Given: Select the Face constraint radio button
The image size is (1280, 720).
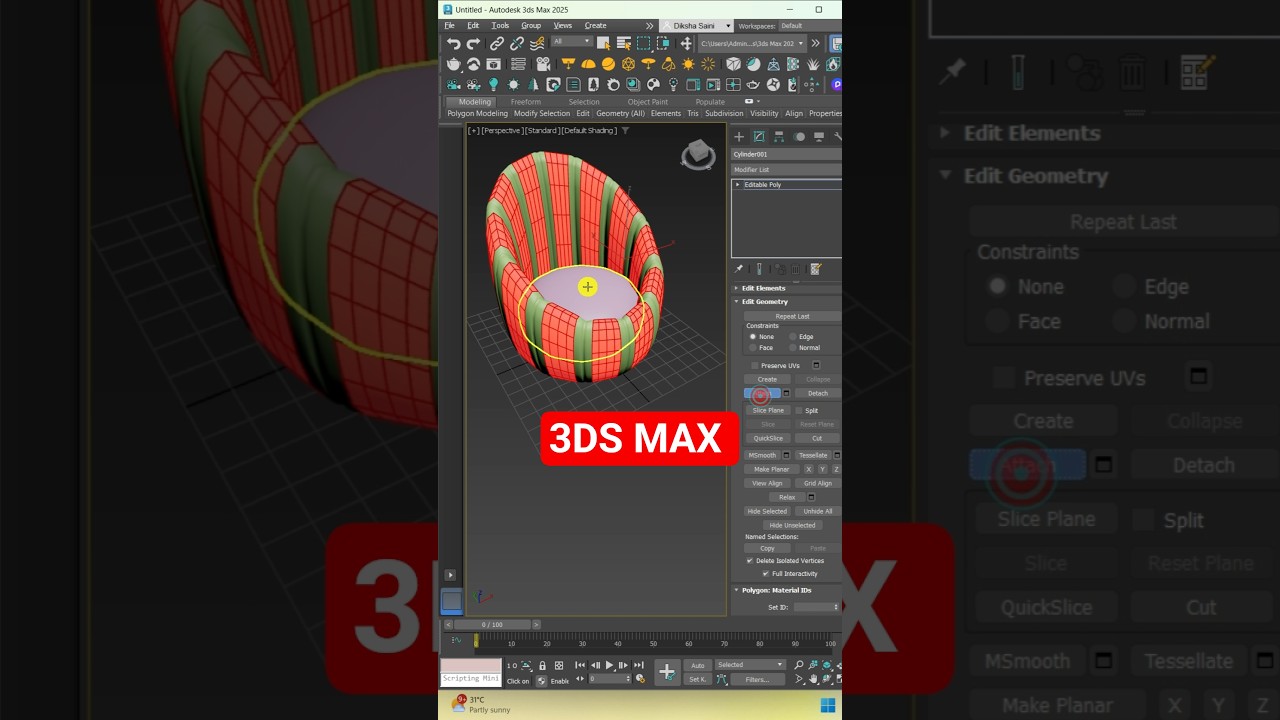Looking at the screenshot, I should (754, 348).
